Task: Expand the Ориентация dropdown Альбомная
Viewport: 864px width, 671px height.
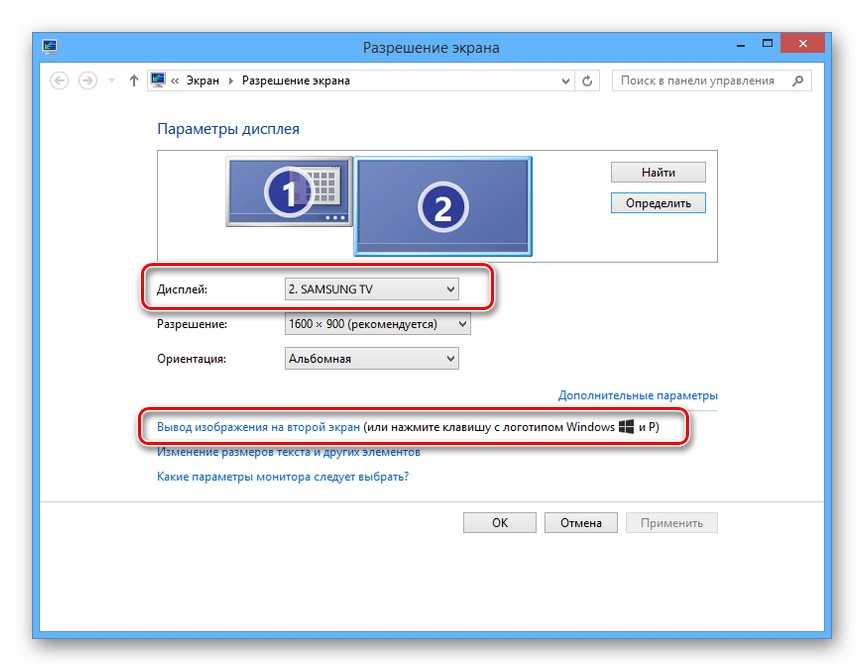Action: click(x=371, y=358)
